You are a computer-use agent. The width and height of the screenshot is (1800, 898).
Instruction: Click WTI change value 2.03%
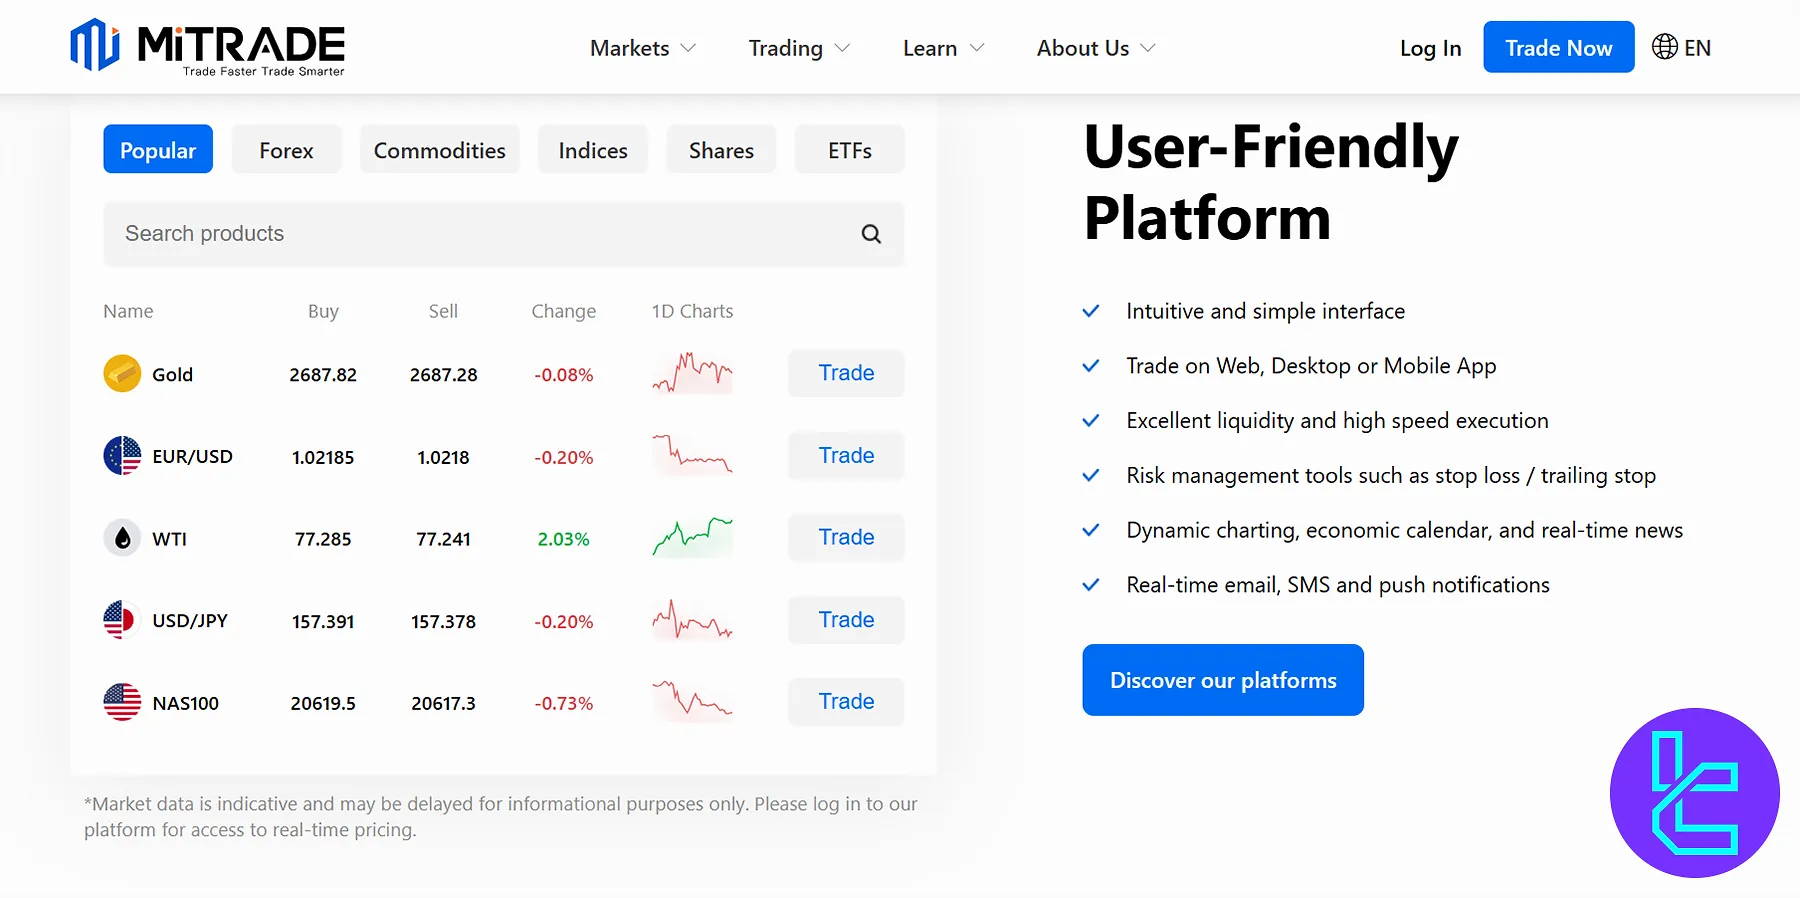pyautogui.click(x=563, y=539)
